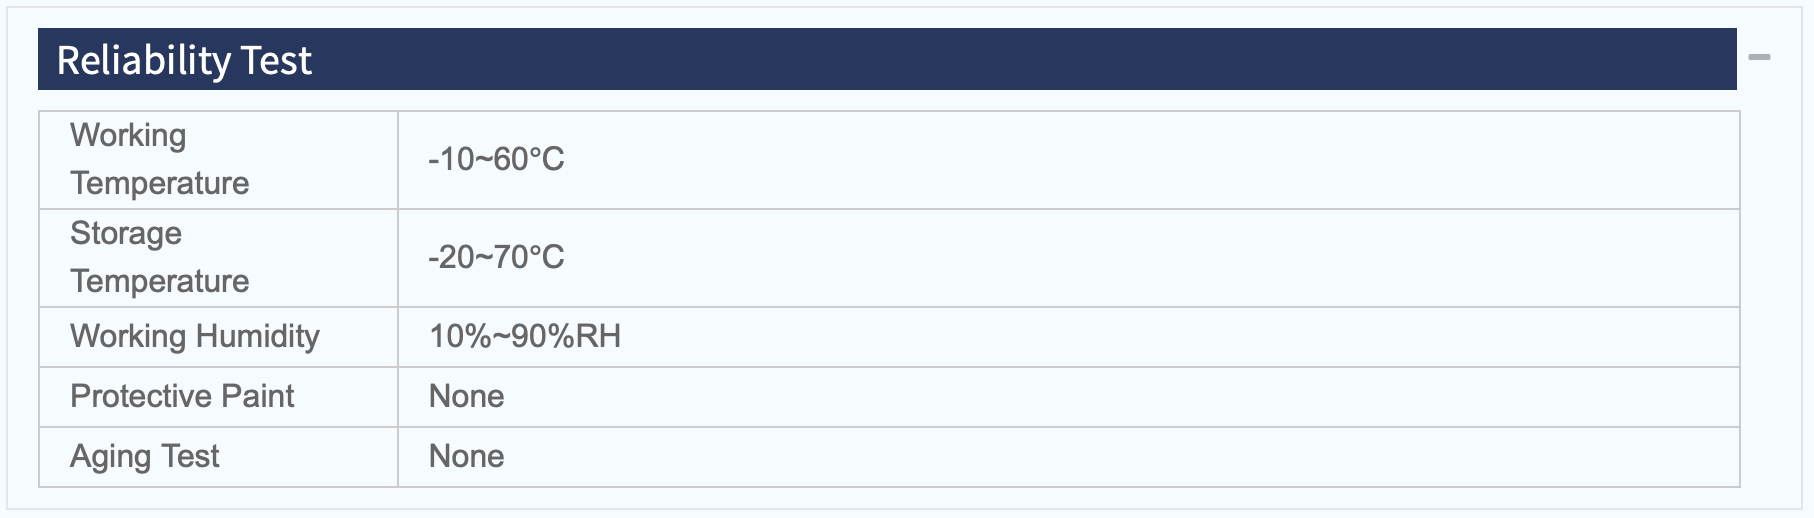The height and width of the screenshot is (518, 1814).
Task: Collapse the Reliability Test section
Action: tap(1759, 57)
